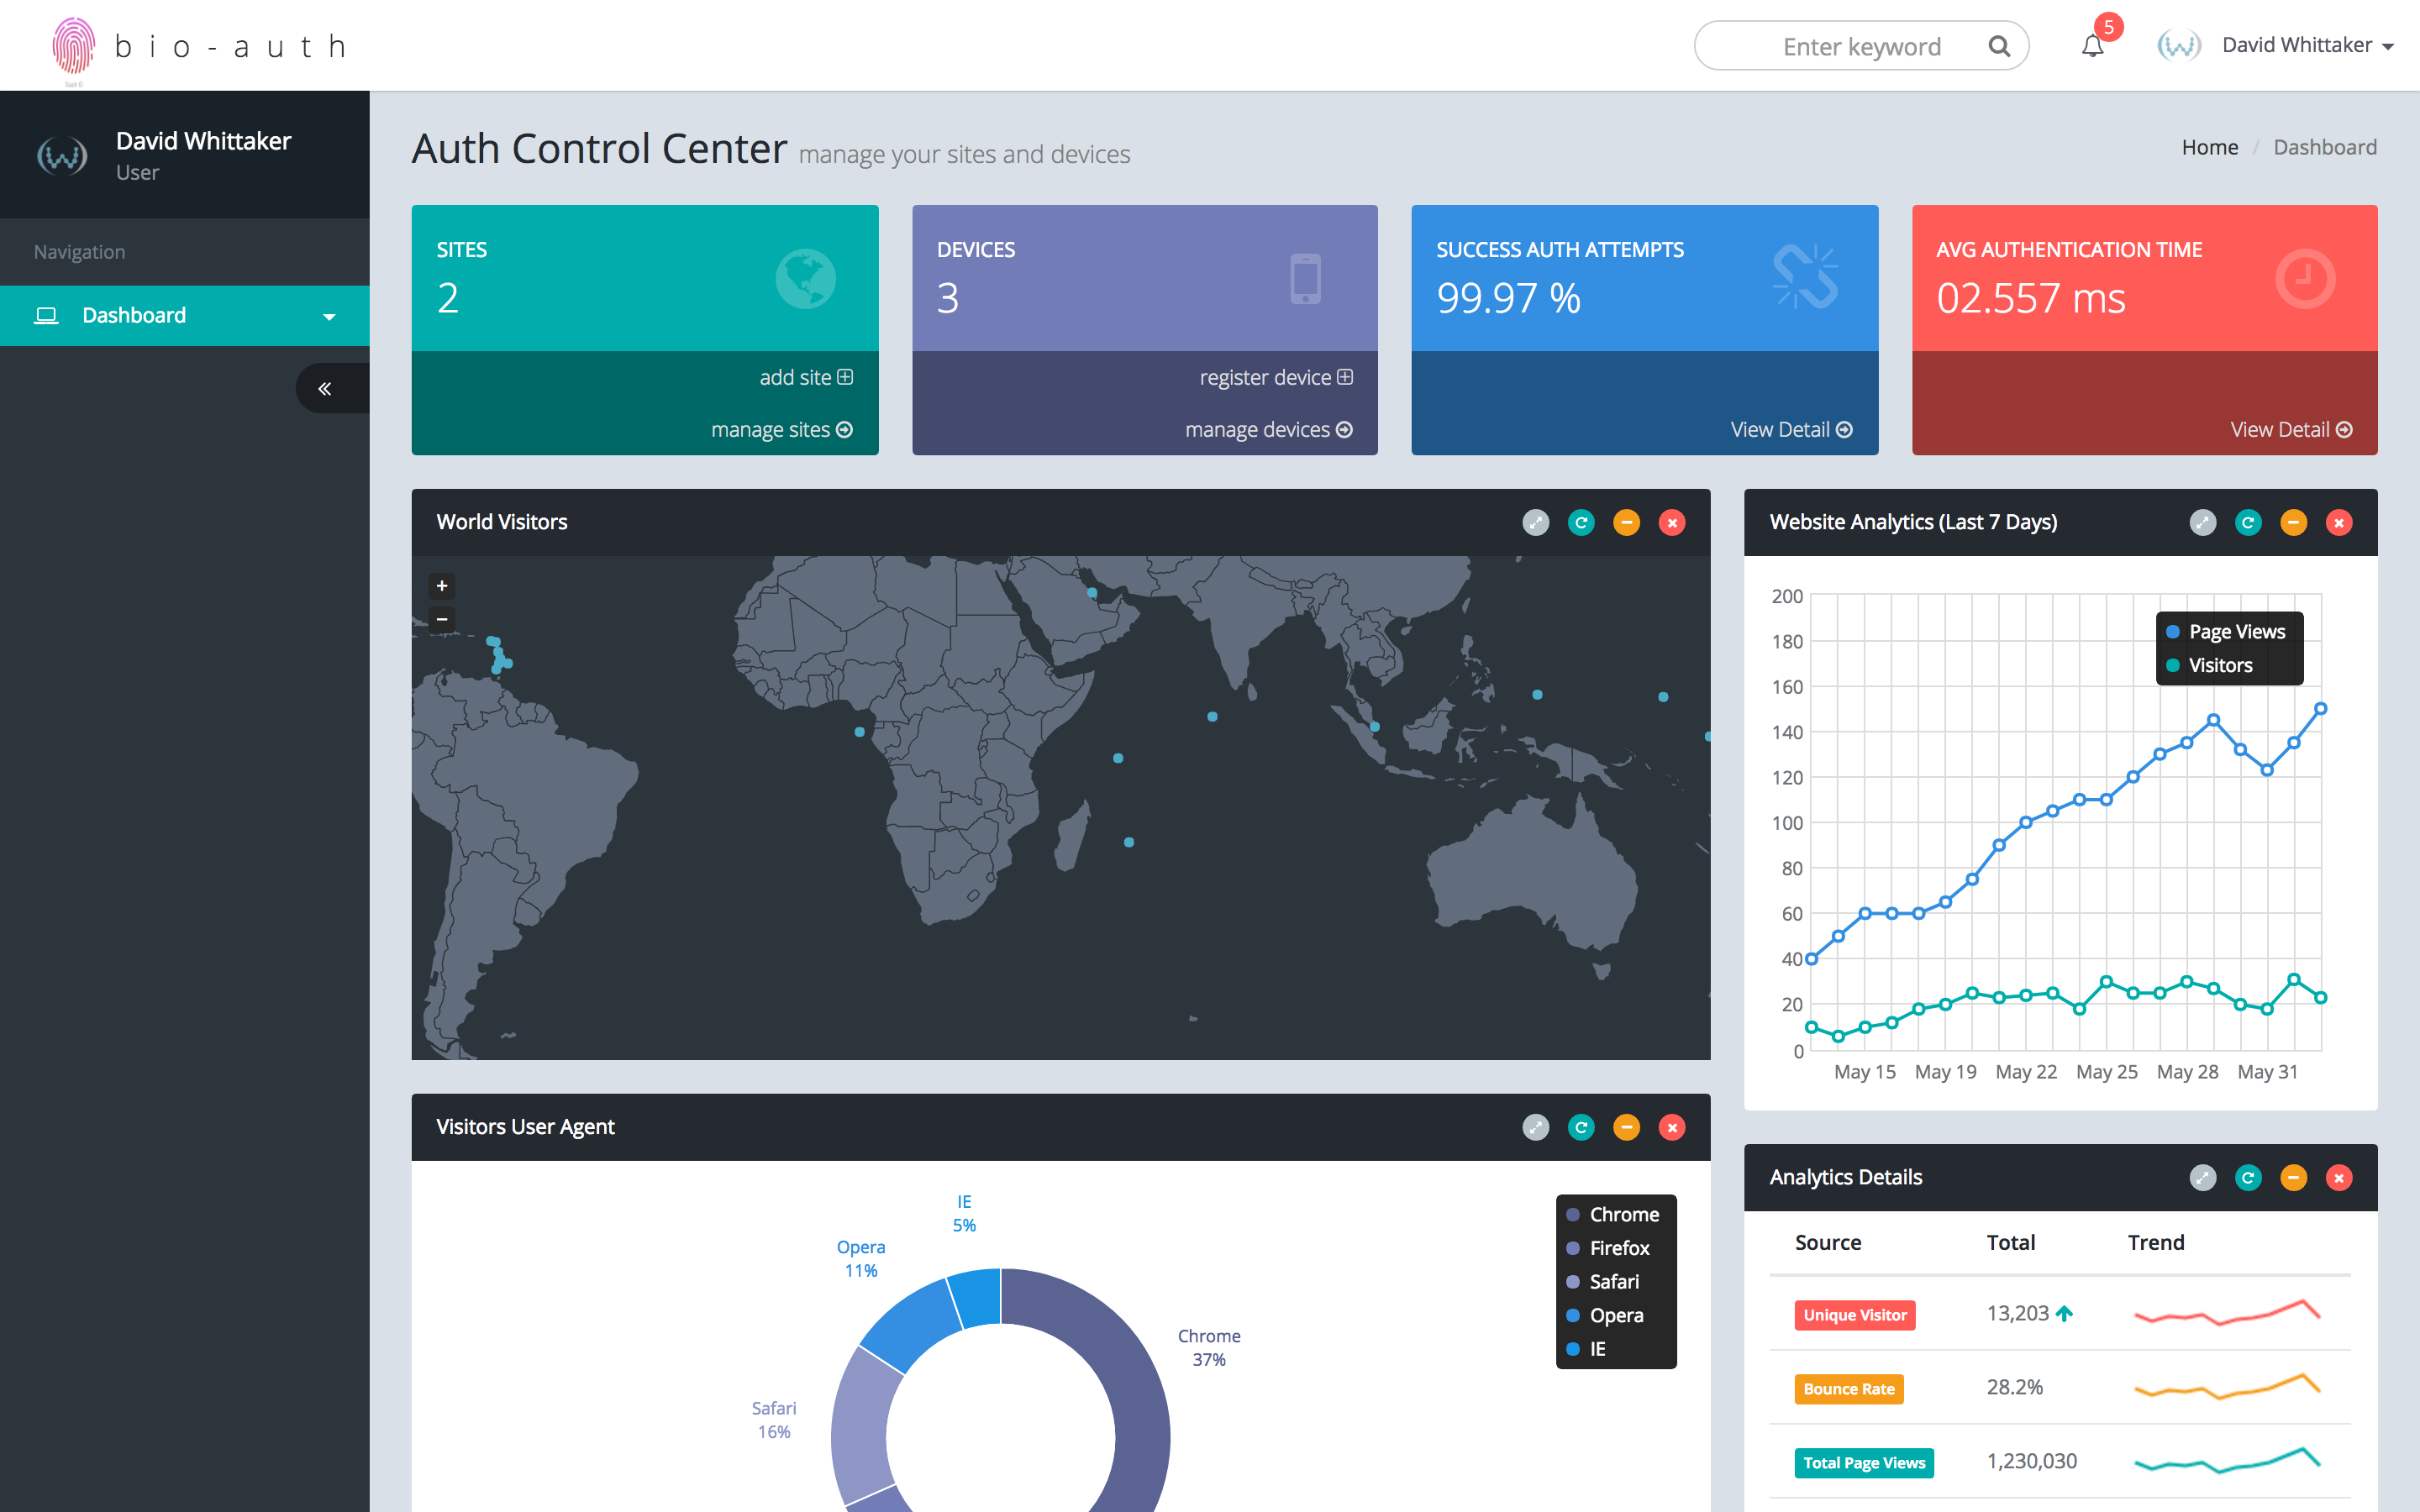Image resolution: width=2420 pixels, height=1512 pixels.
Task: Close the Website Analytics panel
Action: point(2339,522)
